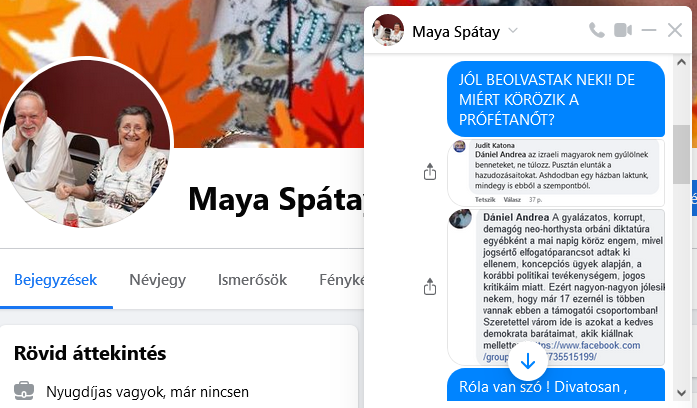Open the Judit Katona comment screenshot
The height and width of the screenshot is (408, 697).
tap(556, 172)
